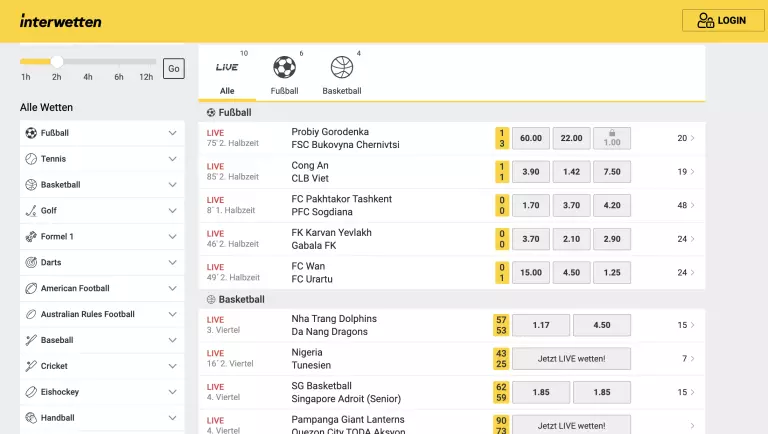768x434 pixels.
Task: Switch to the Fußball live tab
Action: [x=285, y=73]
